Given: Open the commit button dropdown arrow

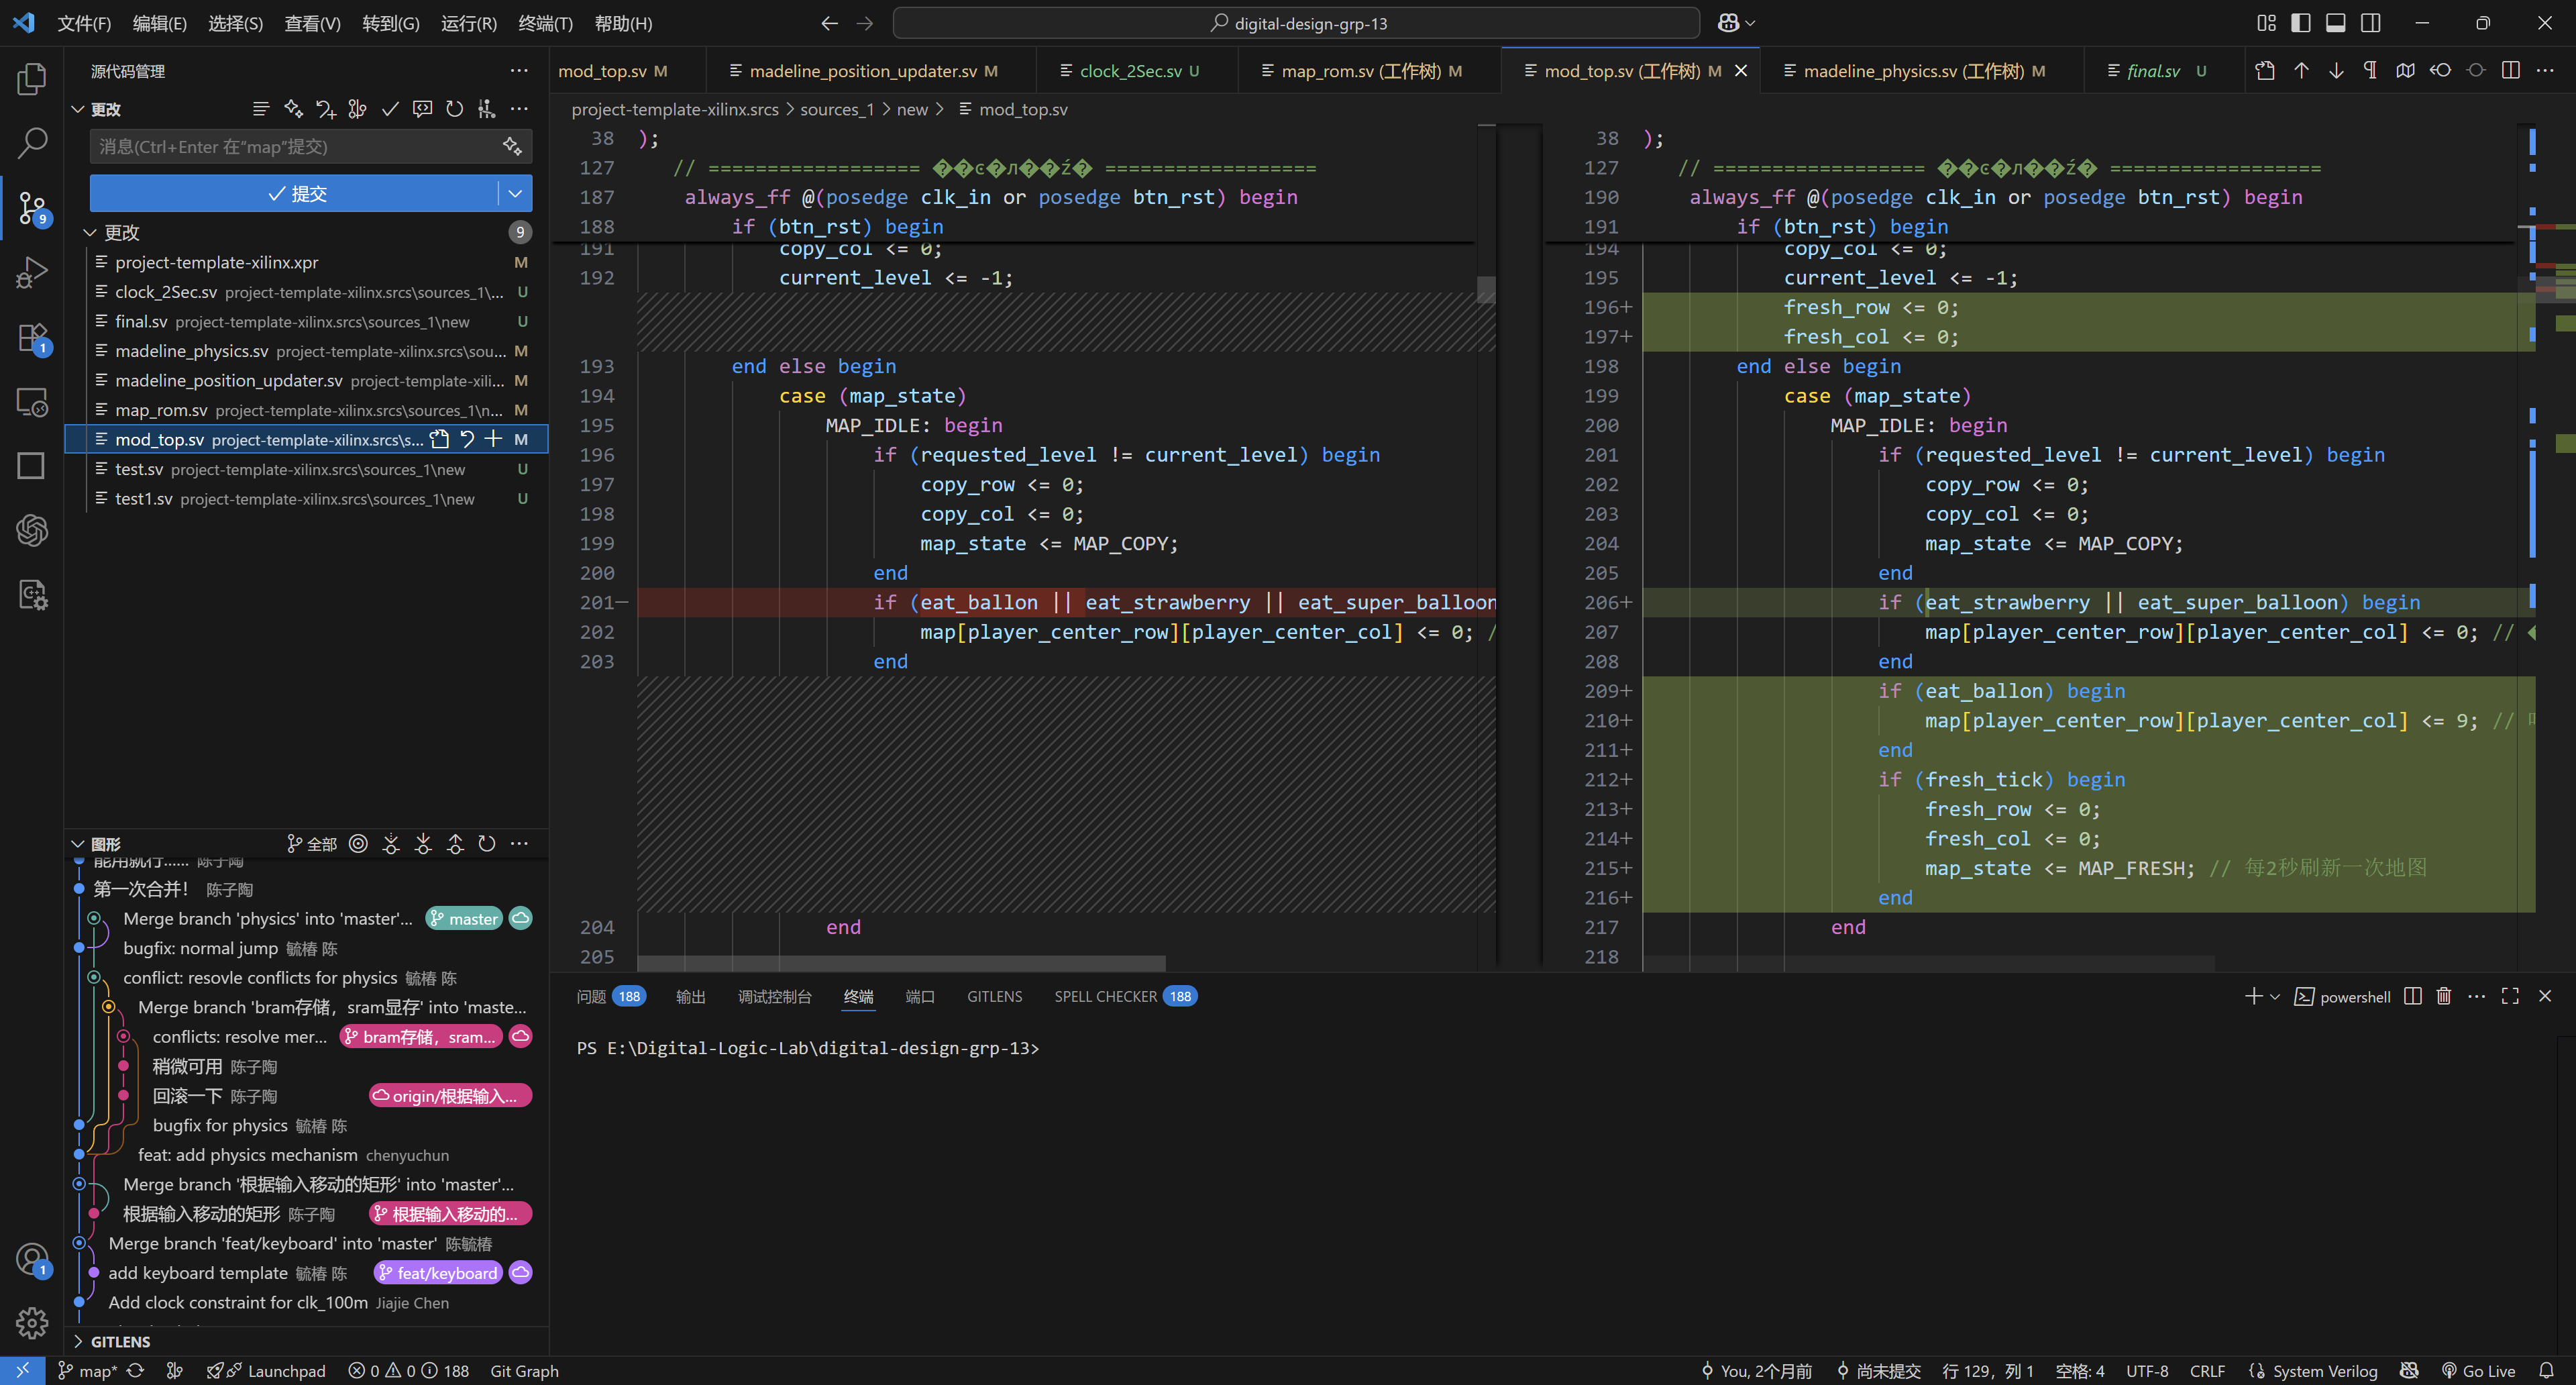Looking at the screenshot, I should [515, 194].
